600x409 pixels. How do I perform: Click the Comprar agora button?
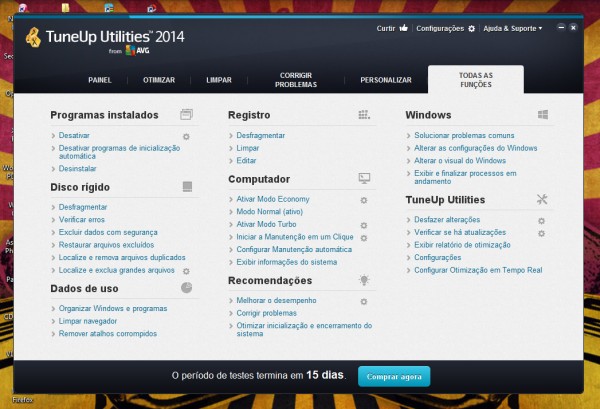394,376
